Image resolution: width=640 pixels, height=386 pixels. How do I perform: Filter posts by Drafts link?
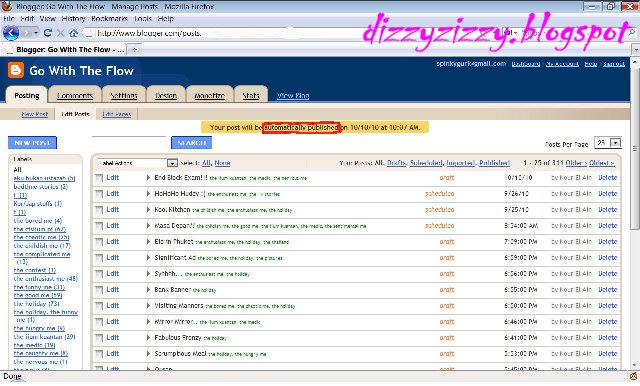pos(396,163)
